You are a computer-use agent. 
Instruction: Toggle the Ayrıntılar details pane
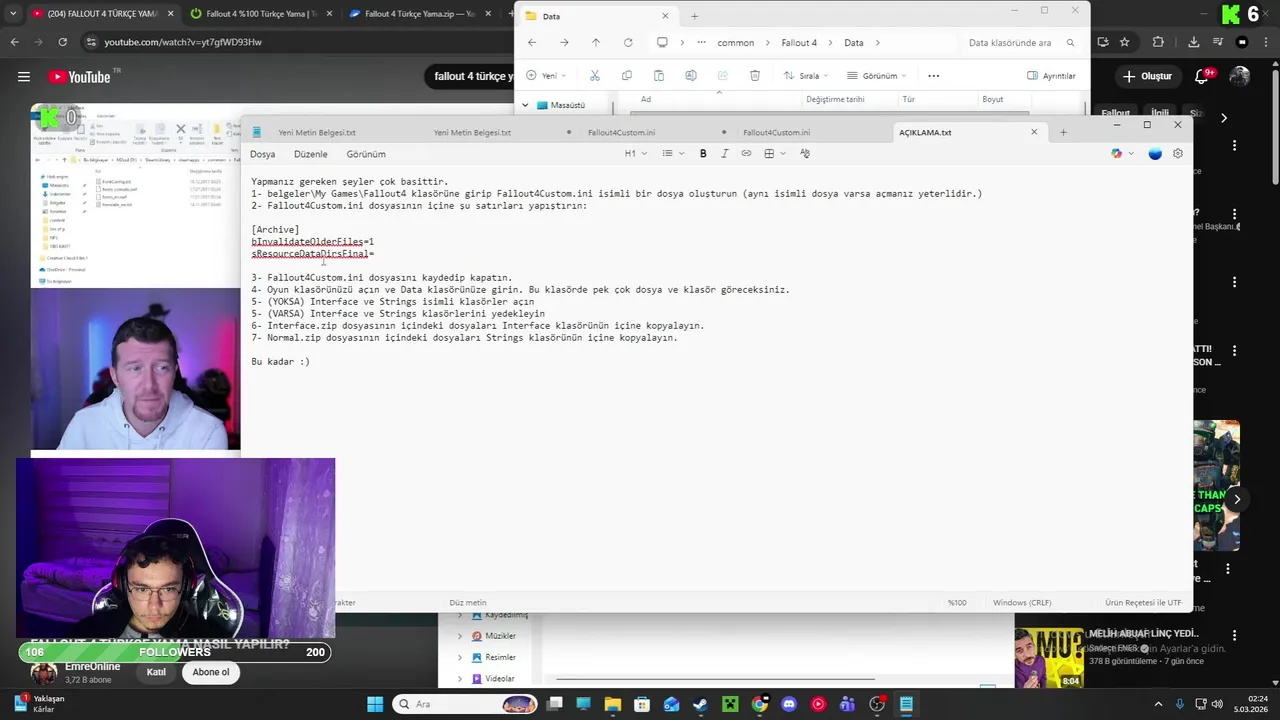pyautogui.click(x=1052, y=76)
